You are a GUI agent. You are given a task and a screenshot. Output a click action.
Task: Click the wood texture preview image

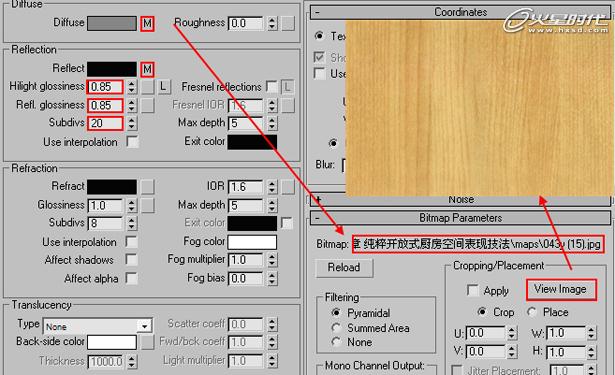(479, 108)
